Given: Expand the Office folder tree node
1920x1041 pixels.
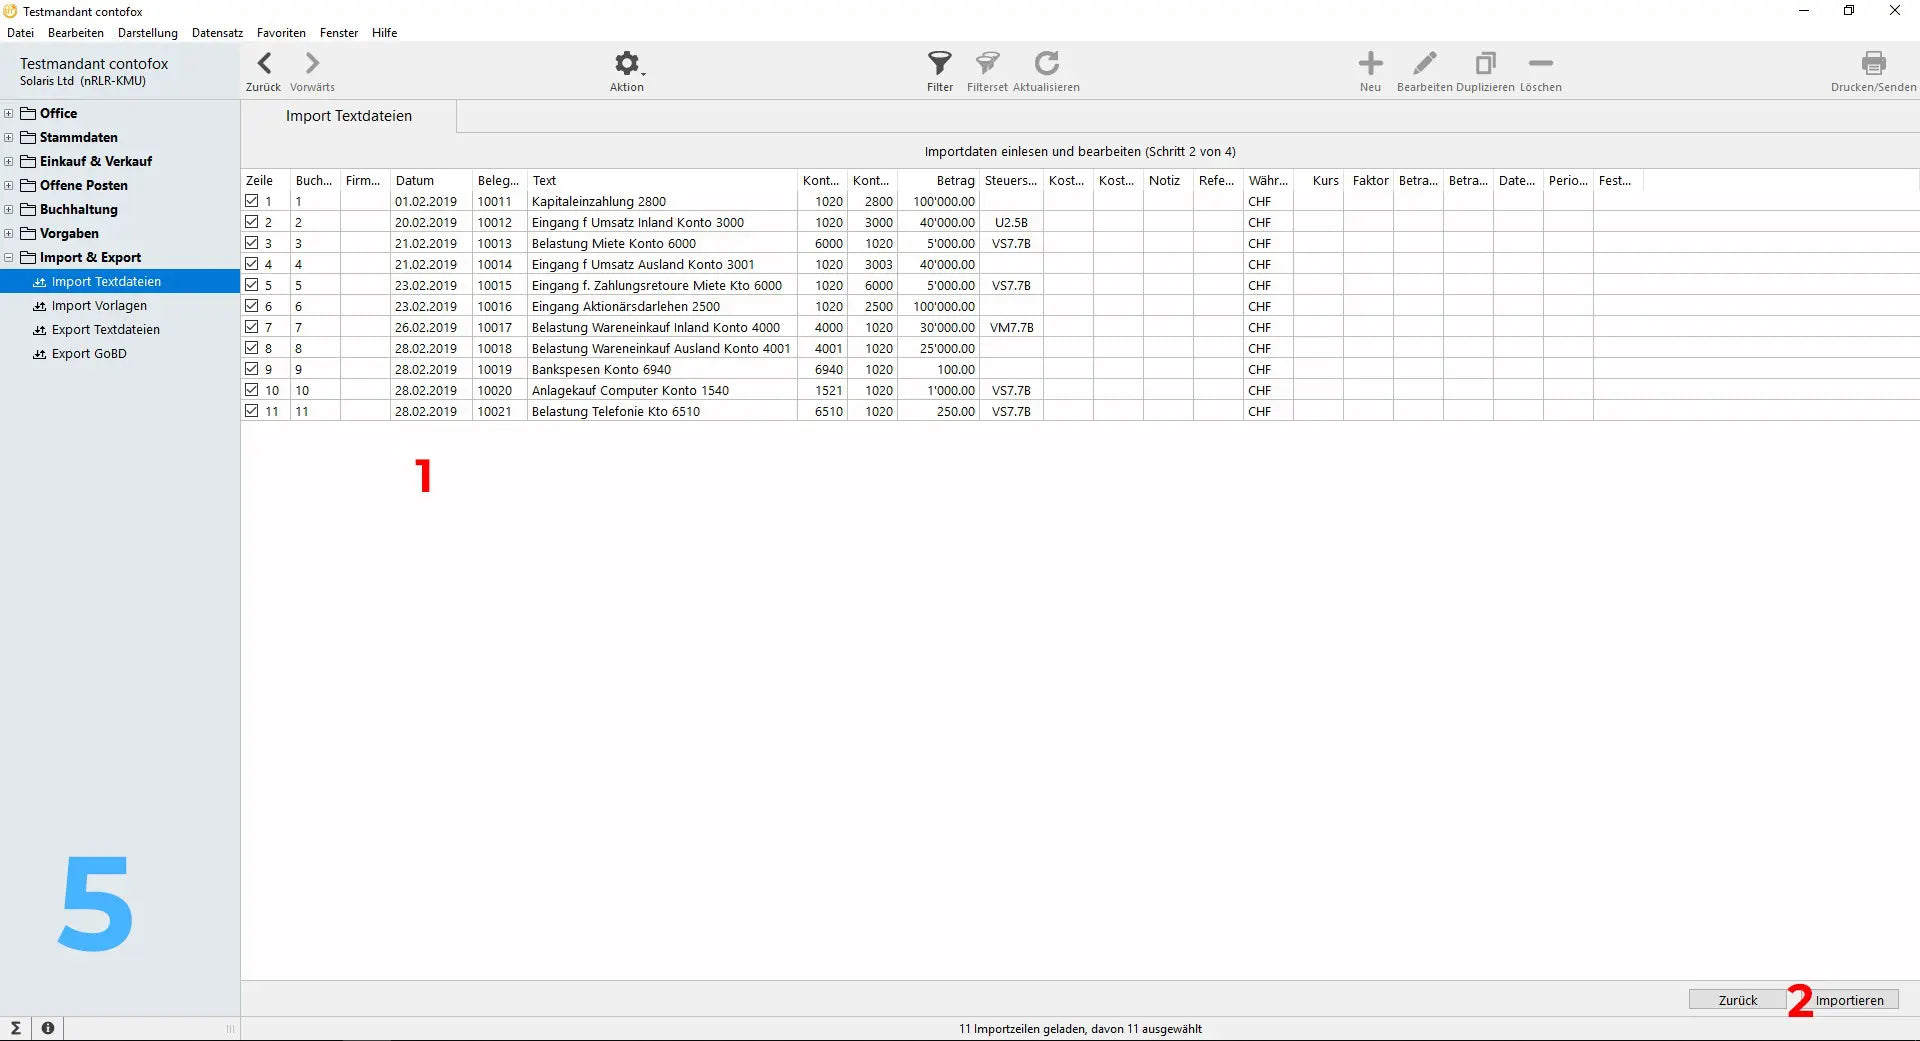Looking at the screenshot, I should [x=9, y=114].
